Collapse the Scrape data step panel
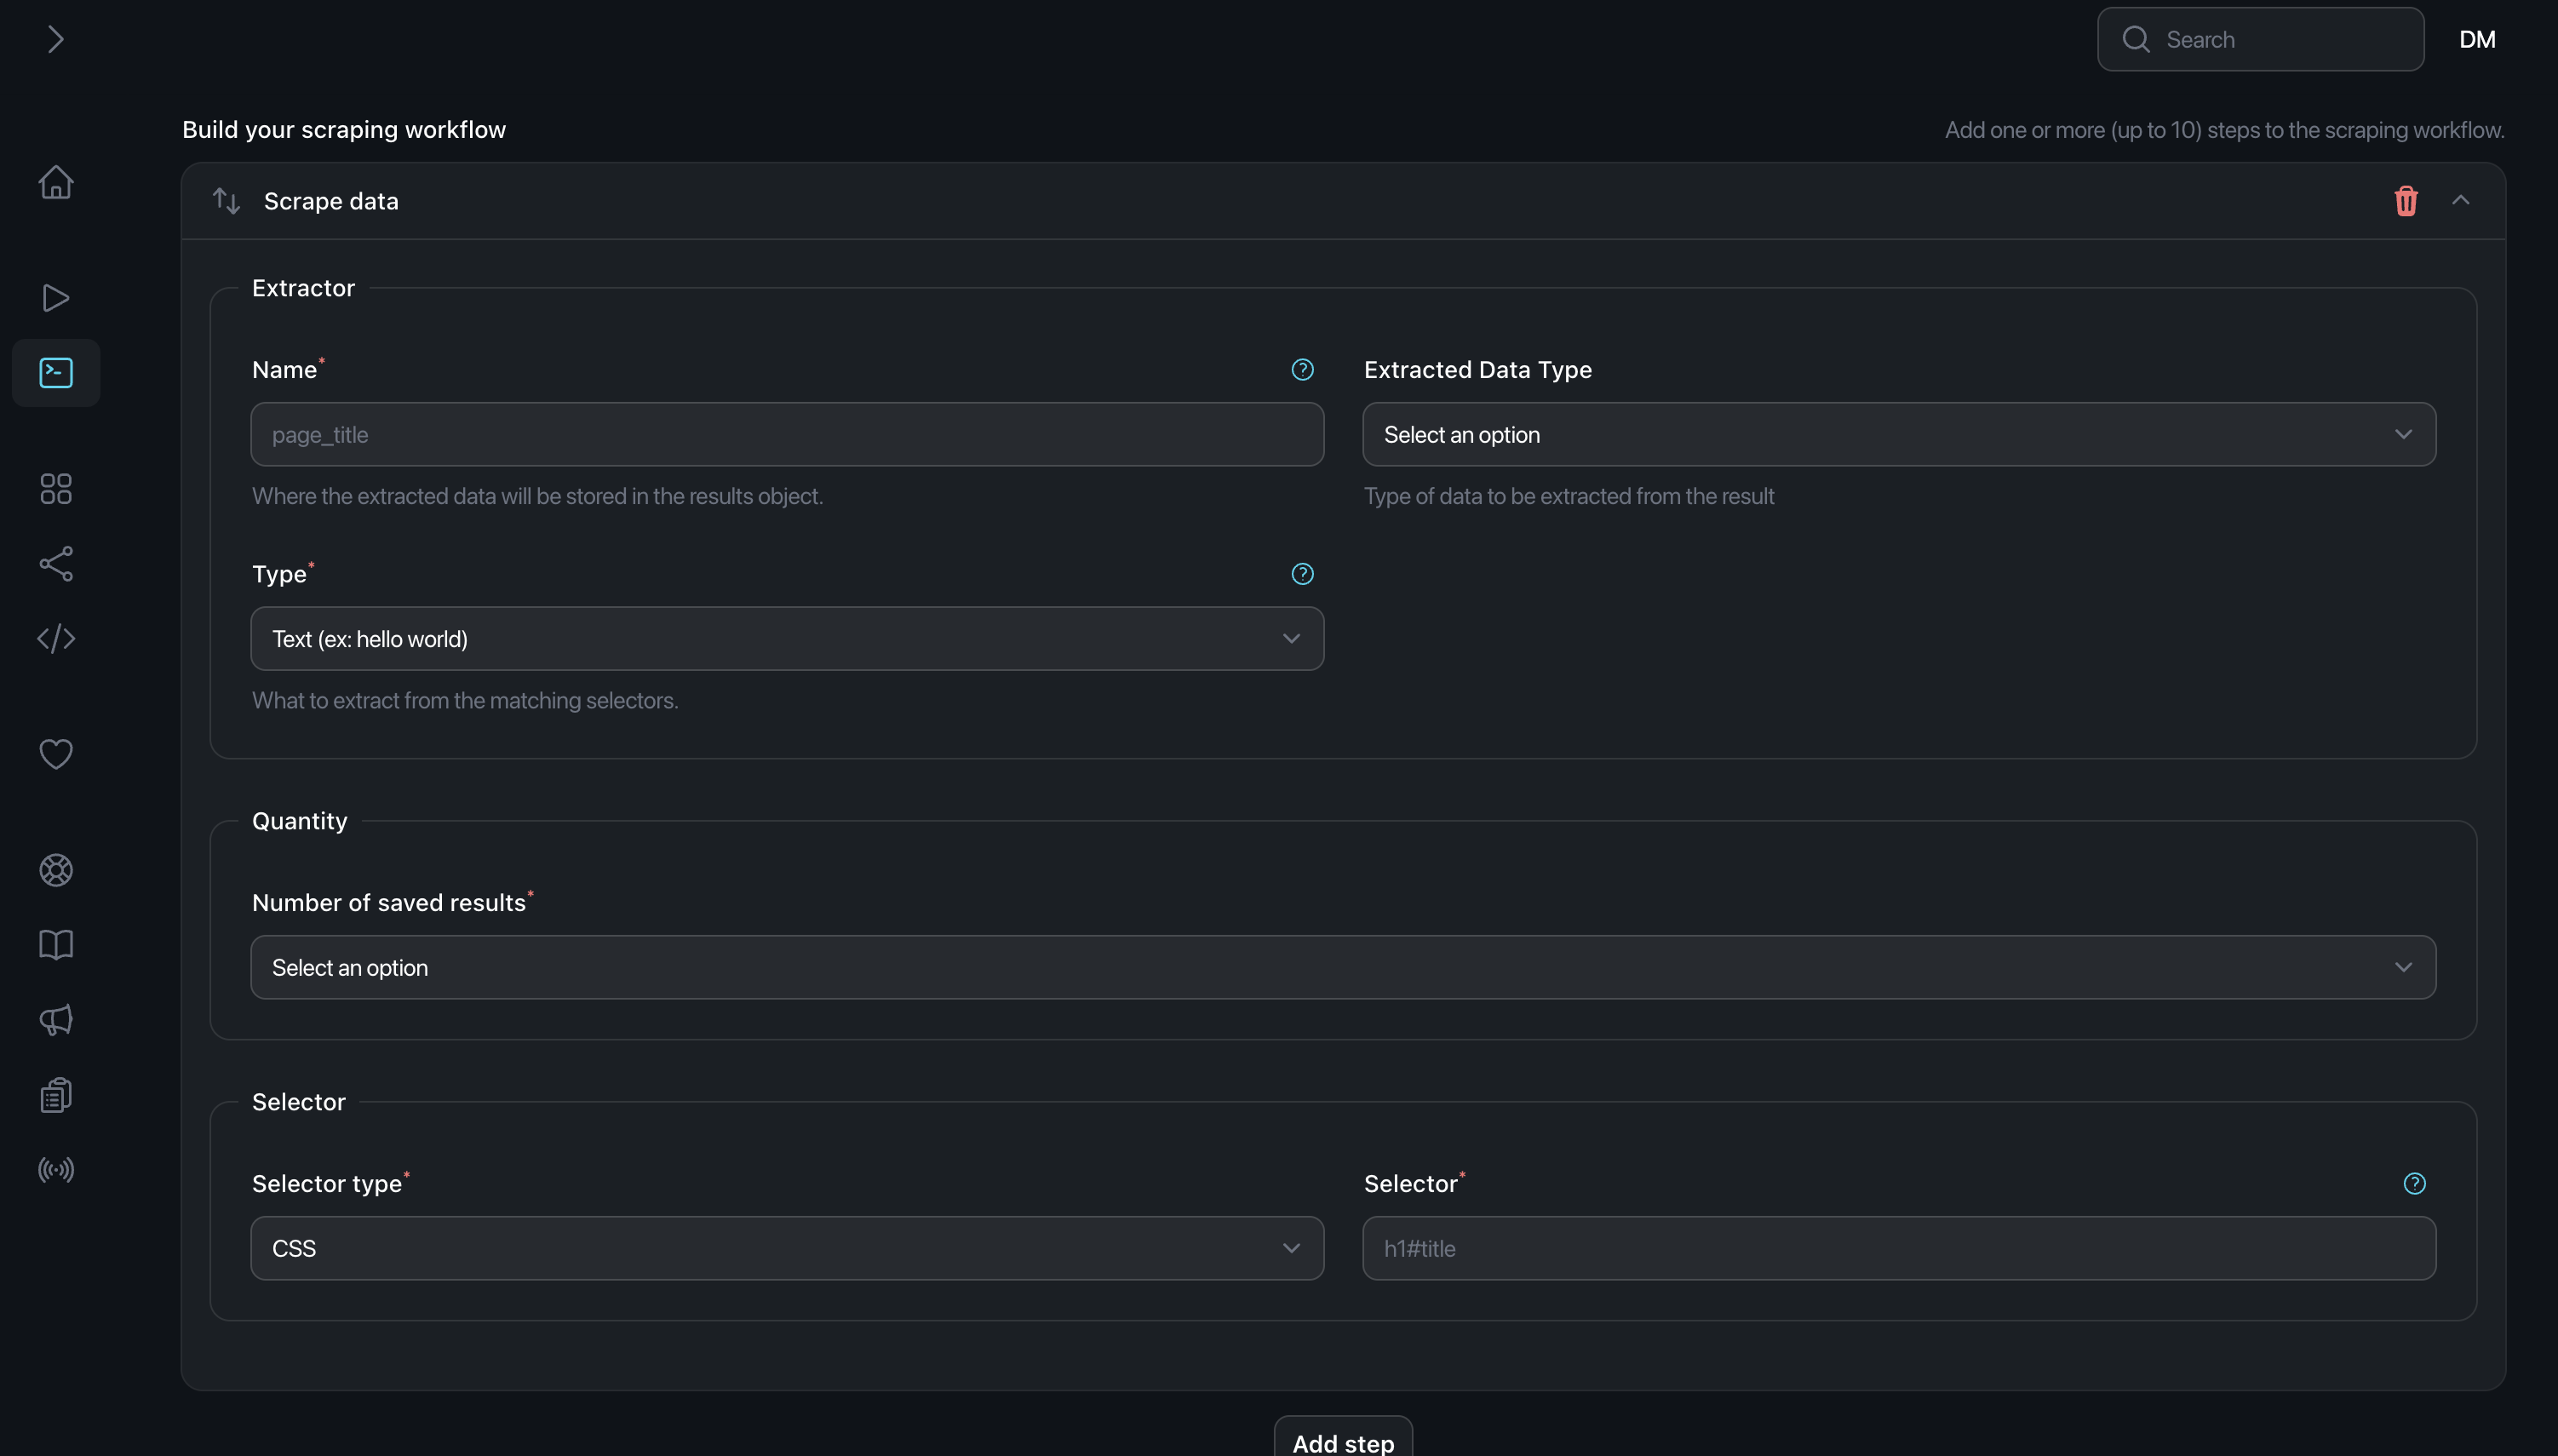 tap(2461, 201)
